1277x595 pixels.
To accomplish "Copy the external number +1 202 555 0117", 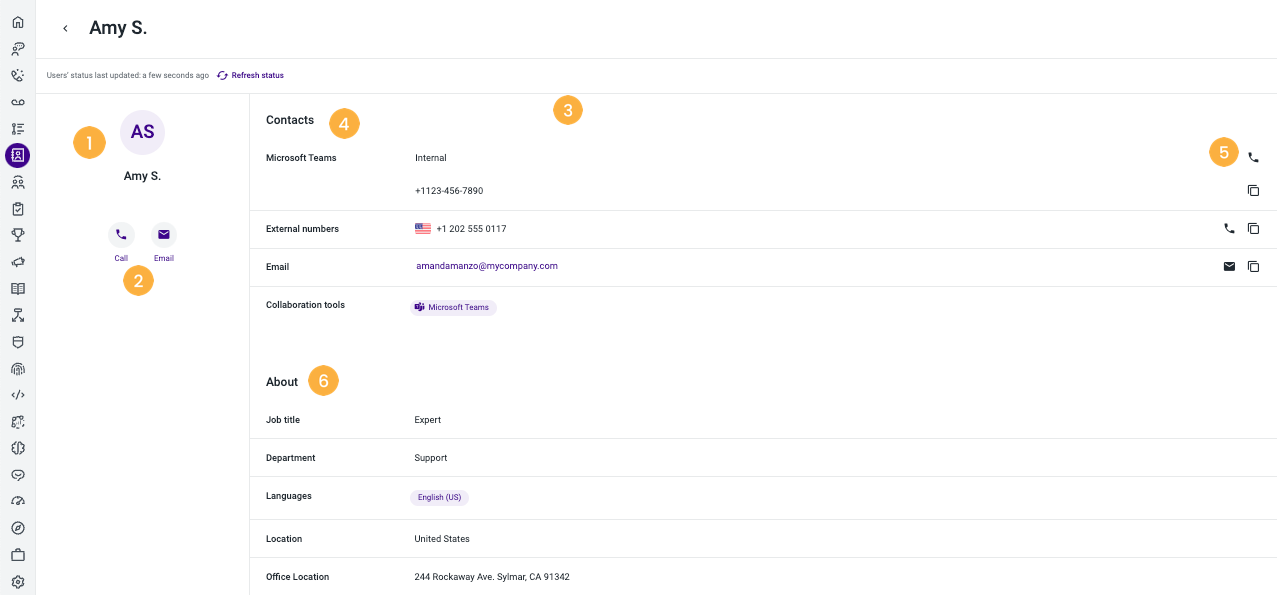I will pos(1254,229).
